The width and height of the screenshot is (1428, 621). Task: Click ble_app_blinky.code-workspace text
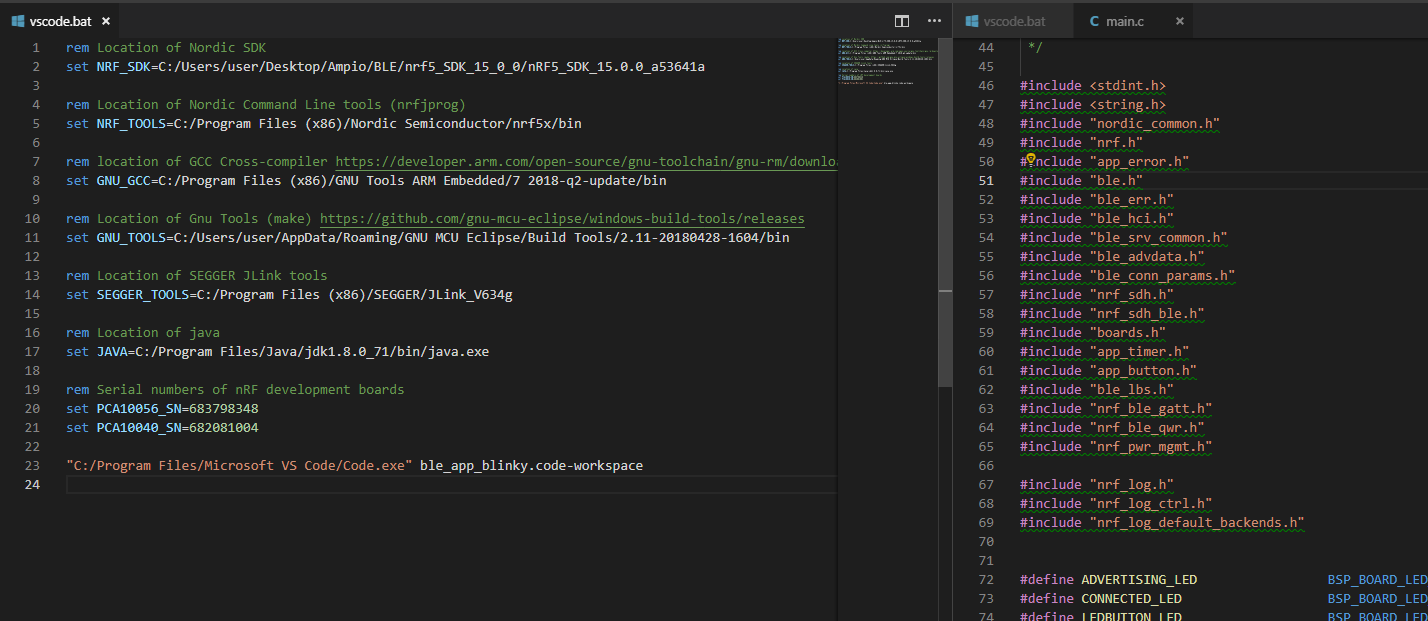coord(531,465)
